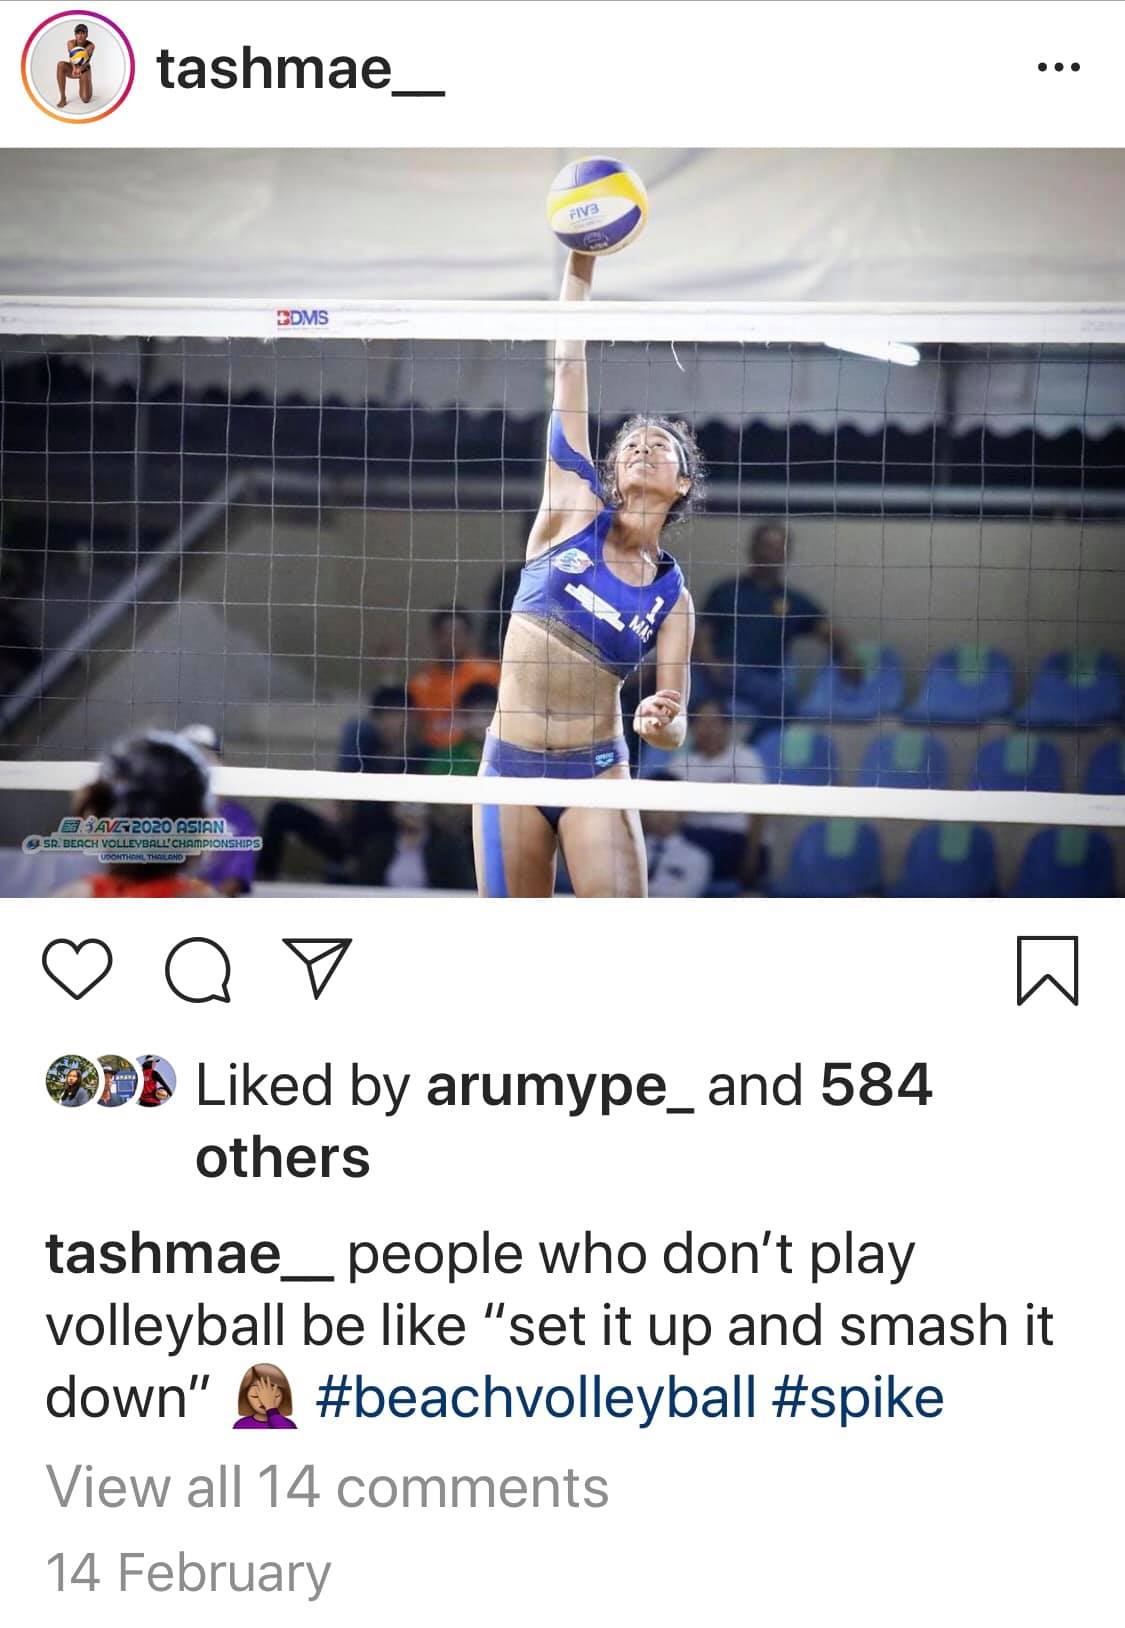Viewport: 1125px width, 1628px height.
Task: Tap the #spike hashtag
Action: (x=858, y=1397)
